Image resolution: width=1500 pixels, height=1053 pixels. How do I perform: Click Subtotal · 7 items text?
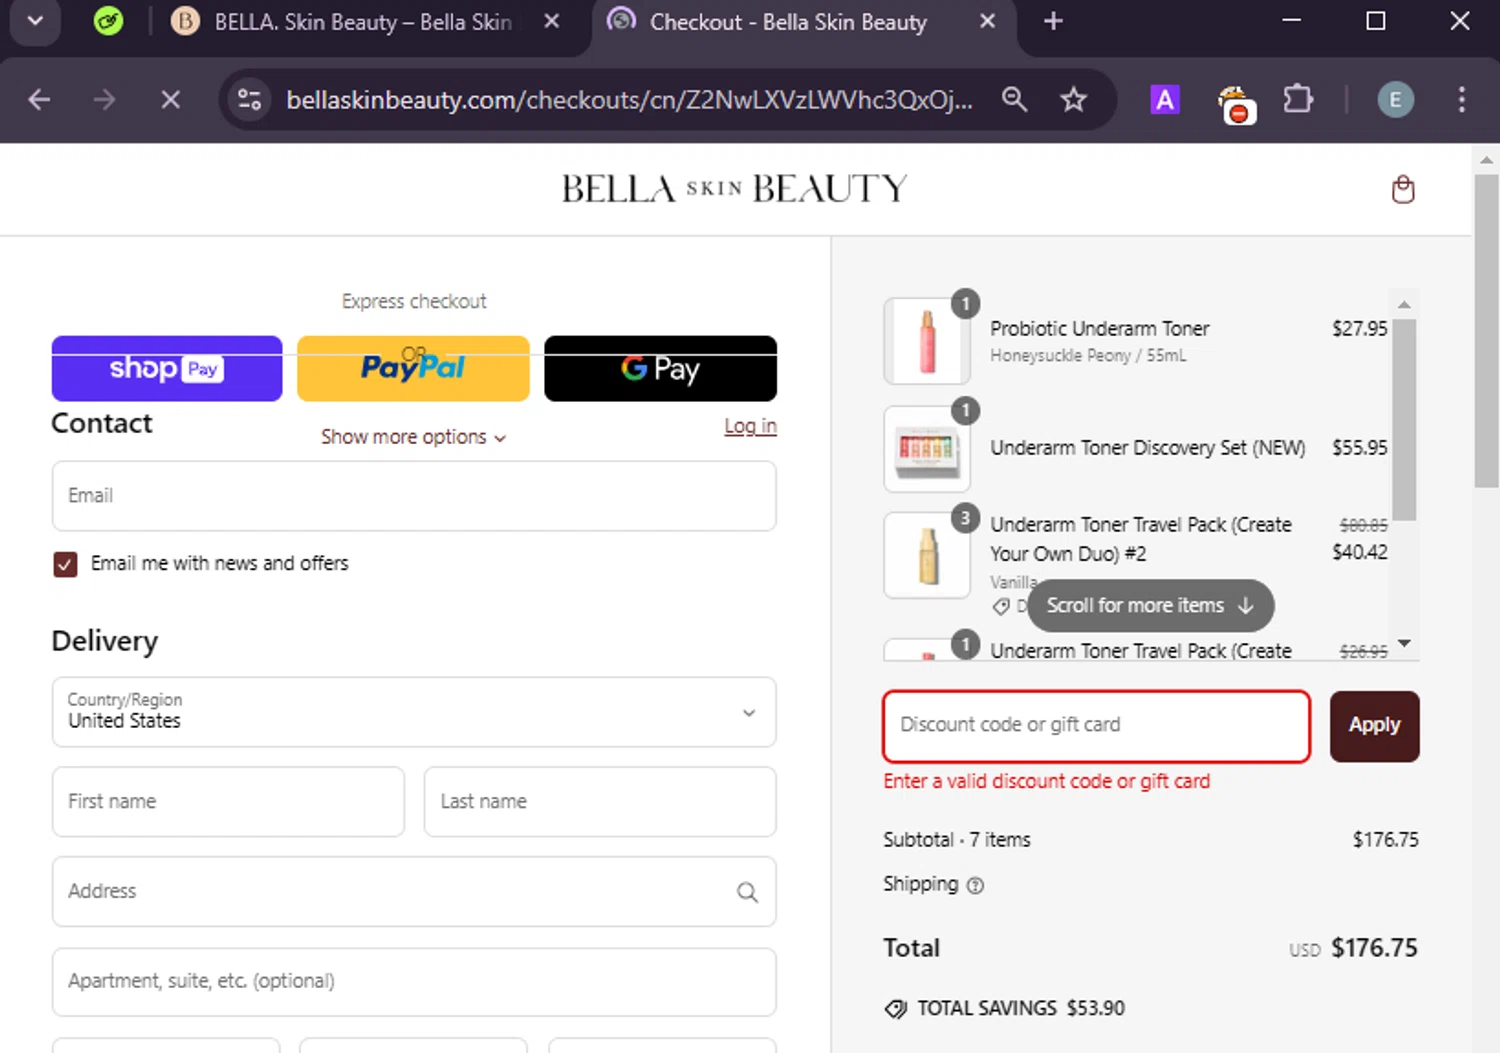[x=956, y=840]
